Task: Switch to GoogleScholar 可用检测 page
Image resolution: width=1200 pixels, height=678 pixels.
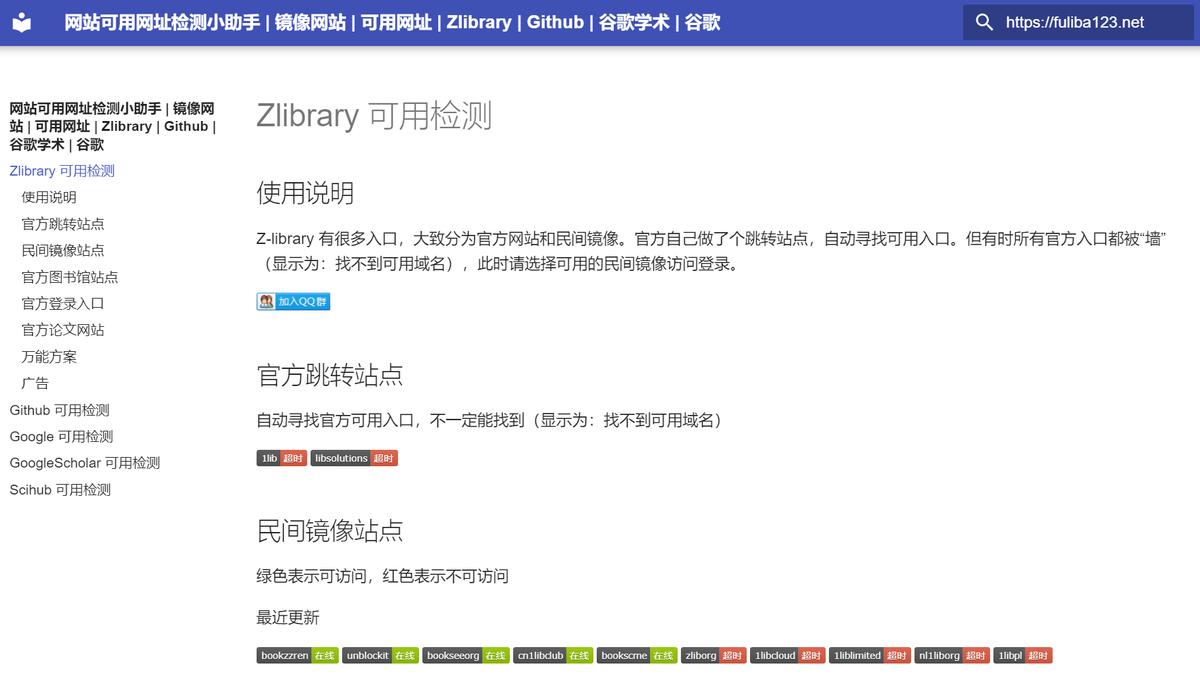Action: click(85, 463)
